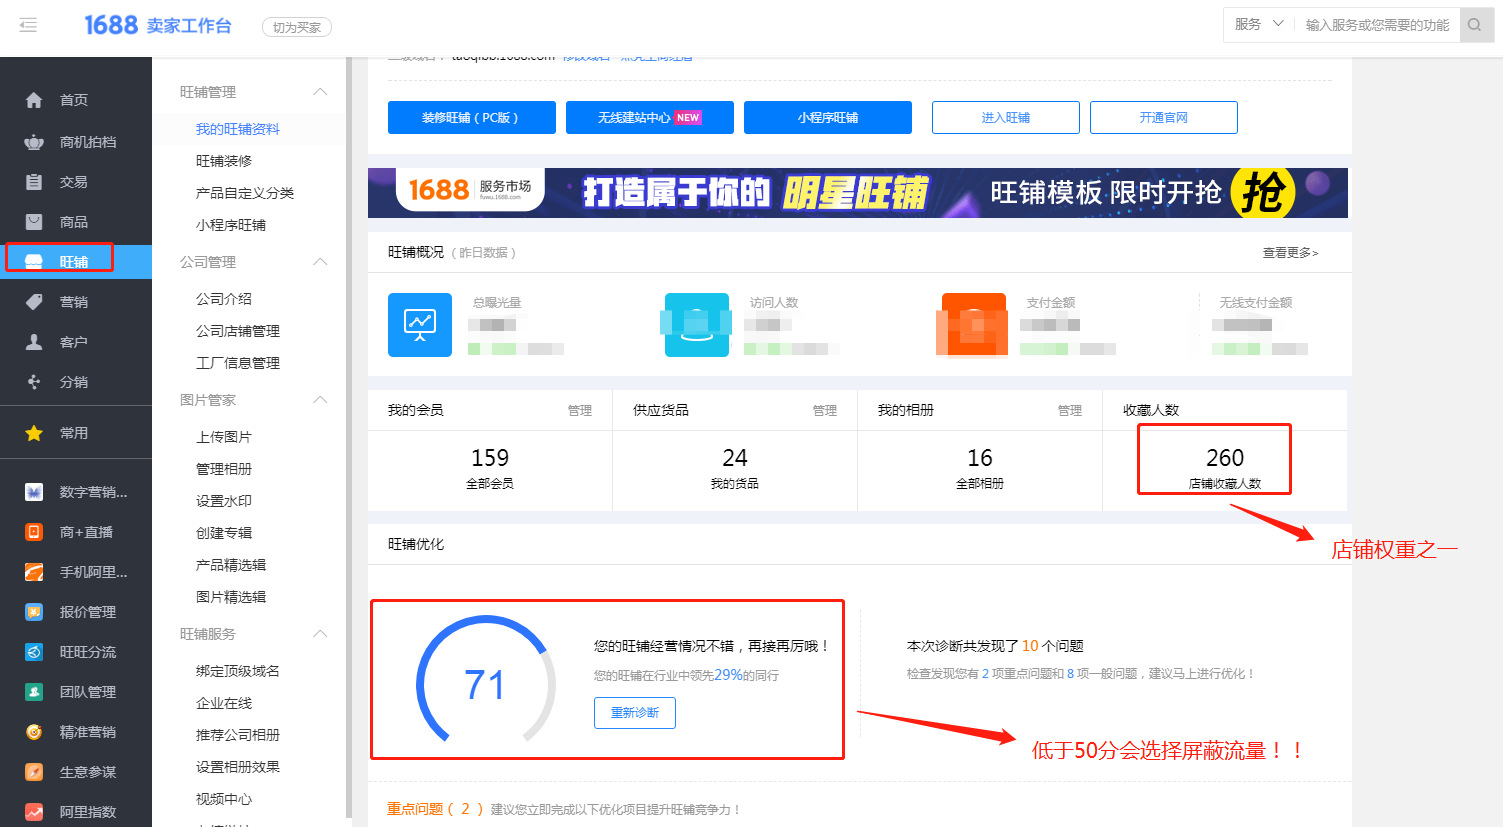This screenshot has width=1503, height=827.
Task: Open the 报价管理 app icon
Action: tap(34, 612)
